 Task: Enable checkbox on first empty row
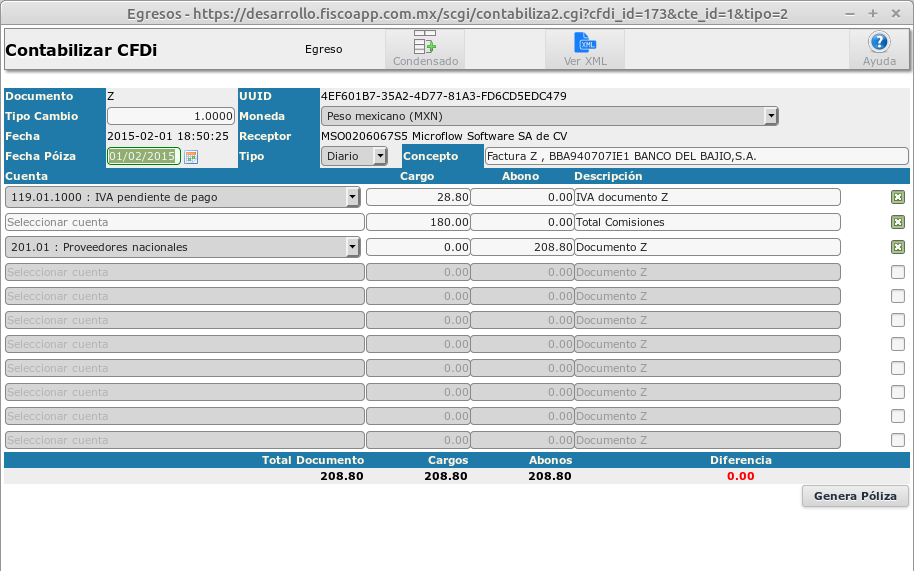897,272
